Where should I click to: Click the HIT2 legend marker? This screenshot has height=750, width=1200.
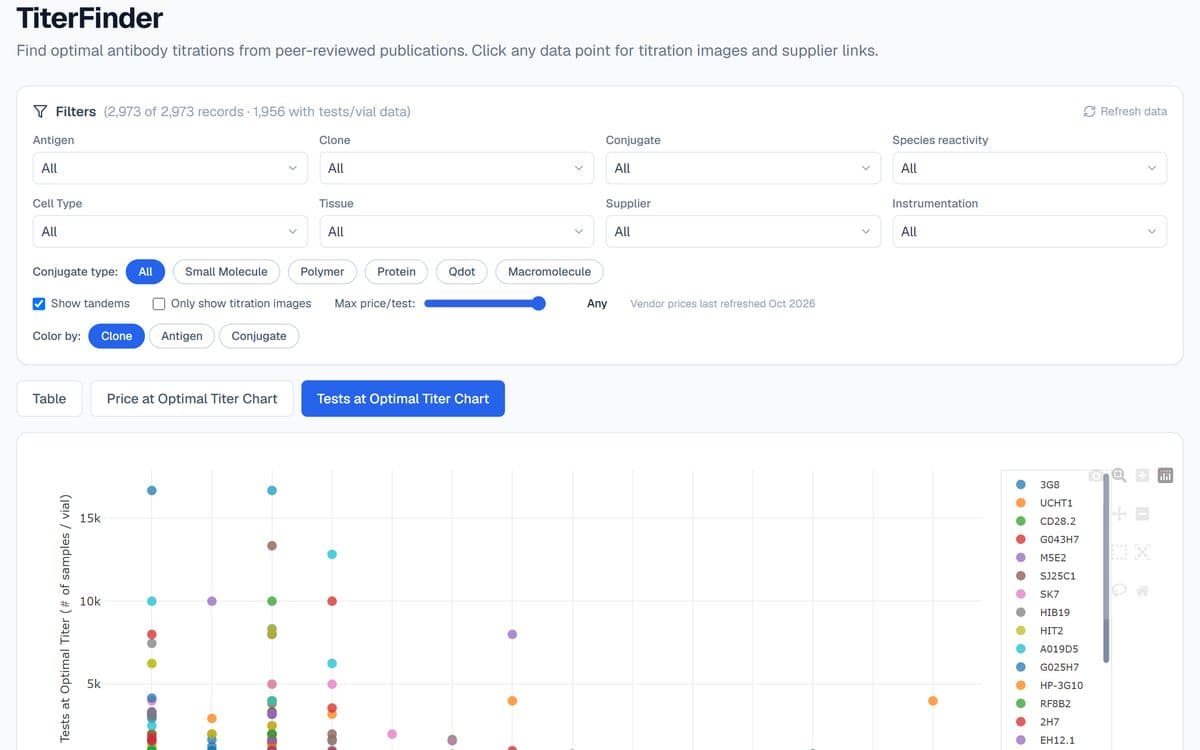1020,630
